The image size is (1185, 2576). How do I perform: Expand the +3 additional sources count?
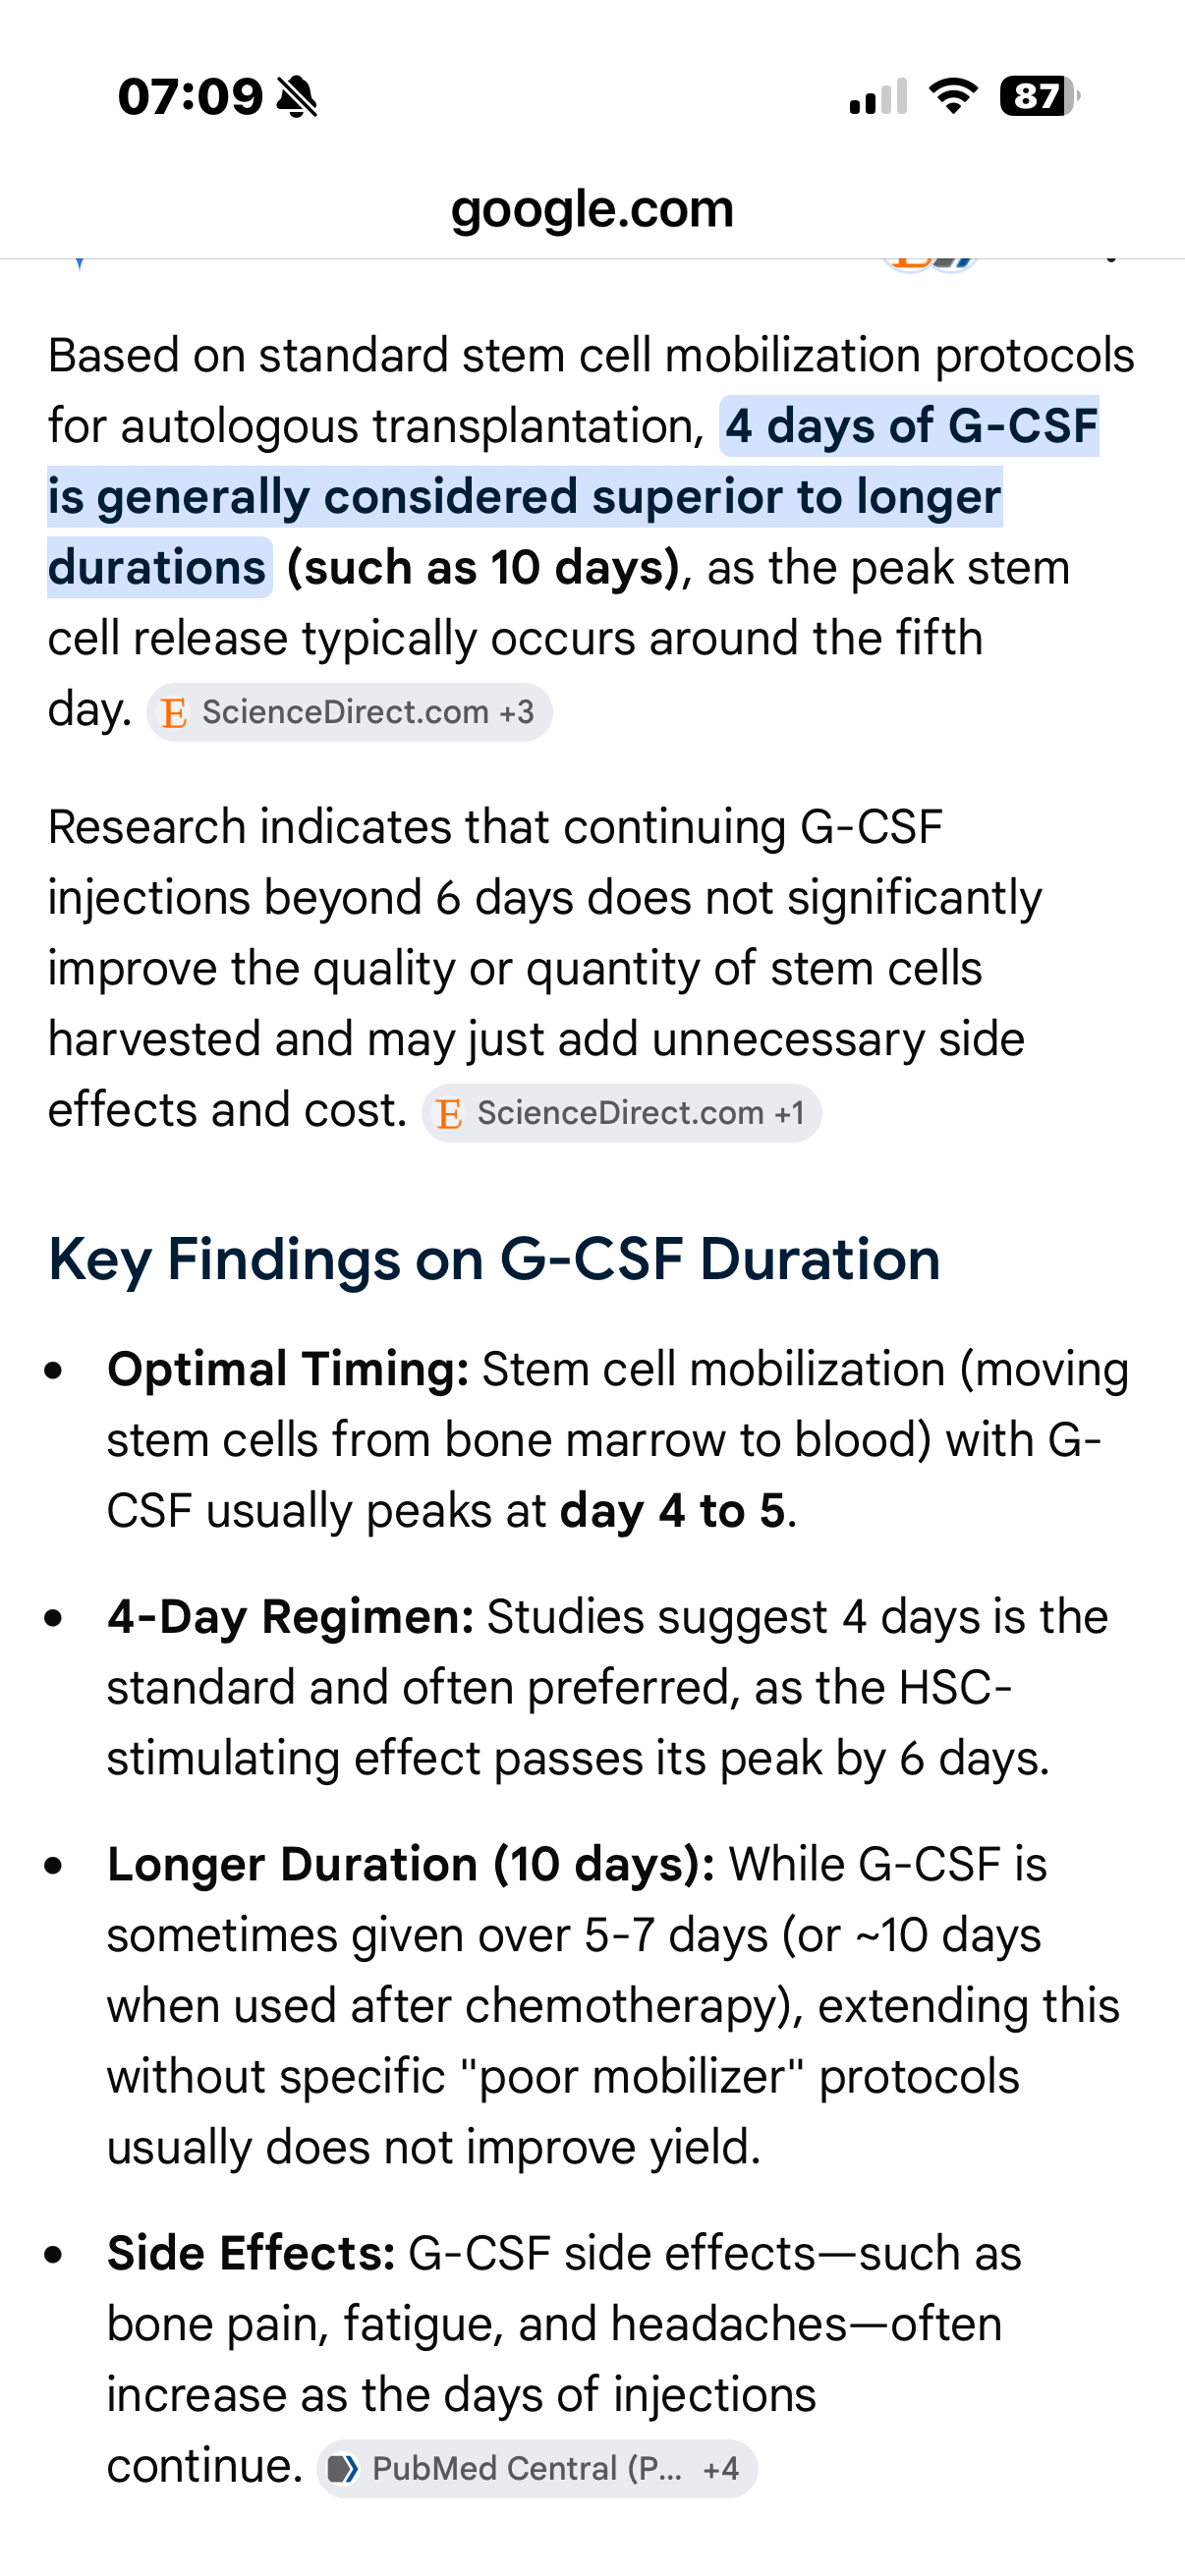tap(517, 712)
